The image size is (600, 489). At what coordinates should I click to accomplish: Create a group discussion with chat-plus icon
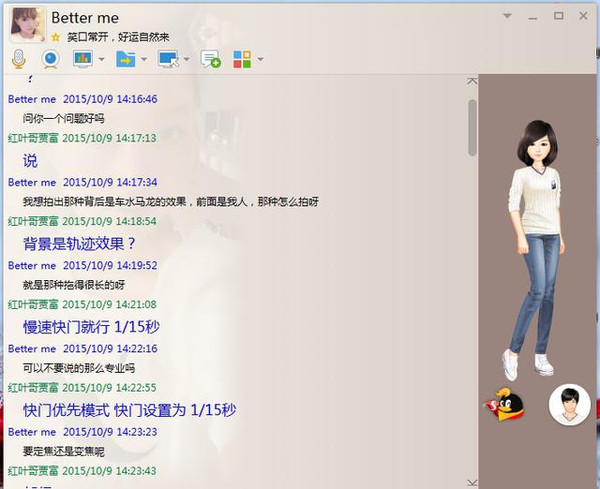click(210, 59)
